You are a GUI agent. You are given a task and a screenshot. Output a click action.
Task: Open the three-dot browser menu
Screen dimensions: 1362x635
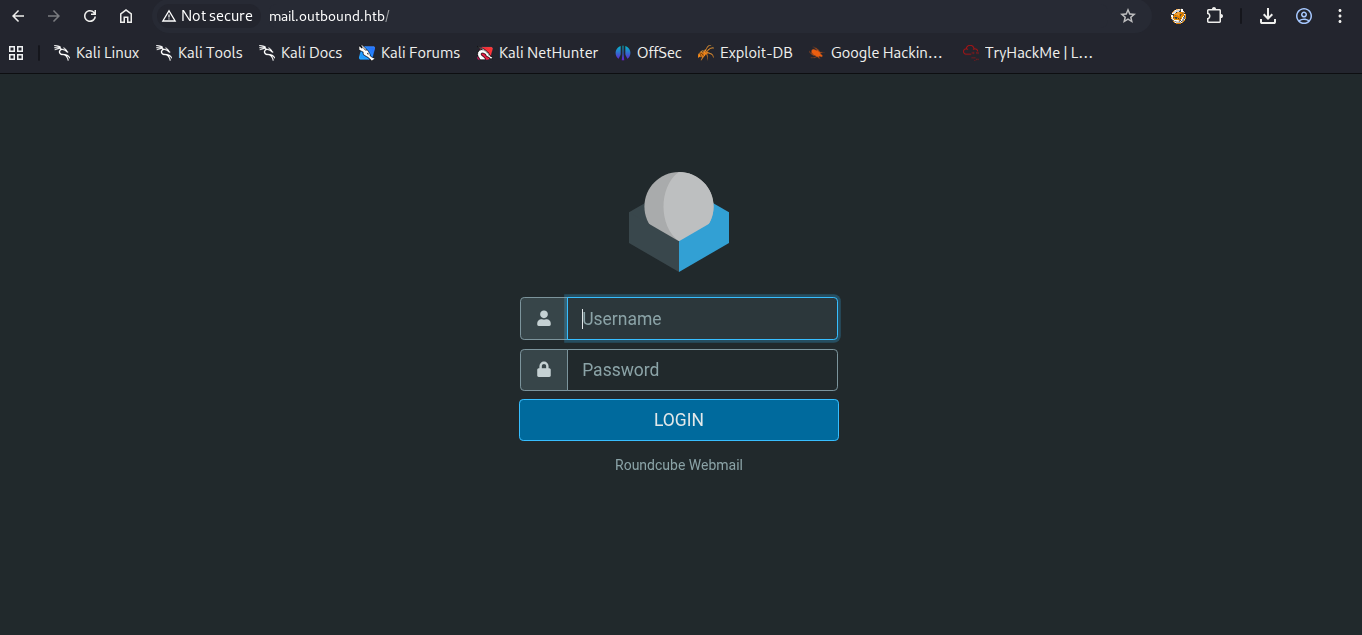coord(1339,16)
